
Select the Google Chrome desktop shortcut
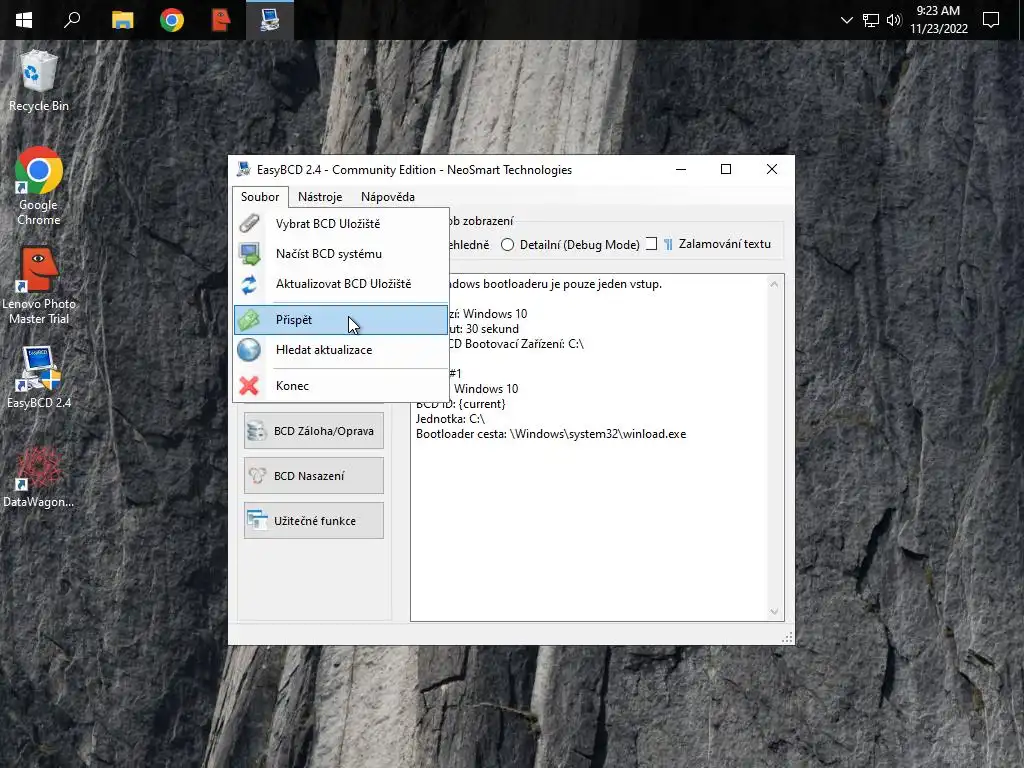click(x=39, y=187)
